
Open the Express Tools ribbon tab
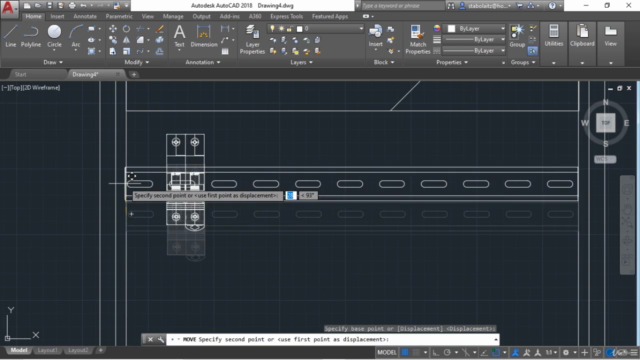(x=286, y=16)
